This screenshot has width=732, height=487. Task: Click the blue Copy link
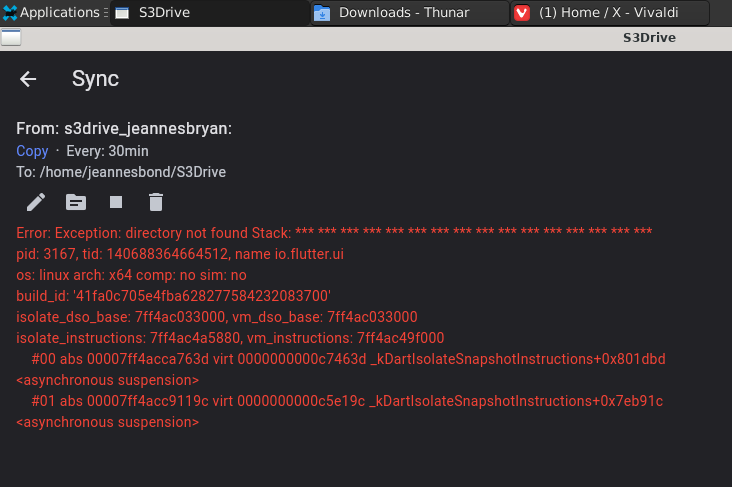[32, 151]
